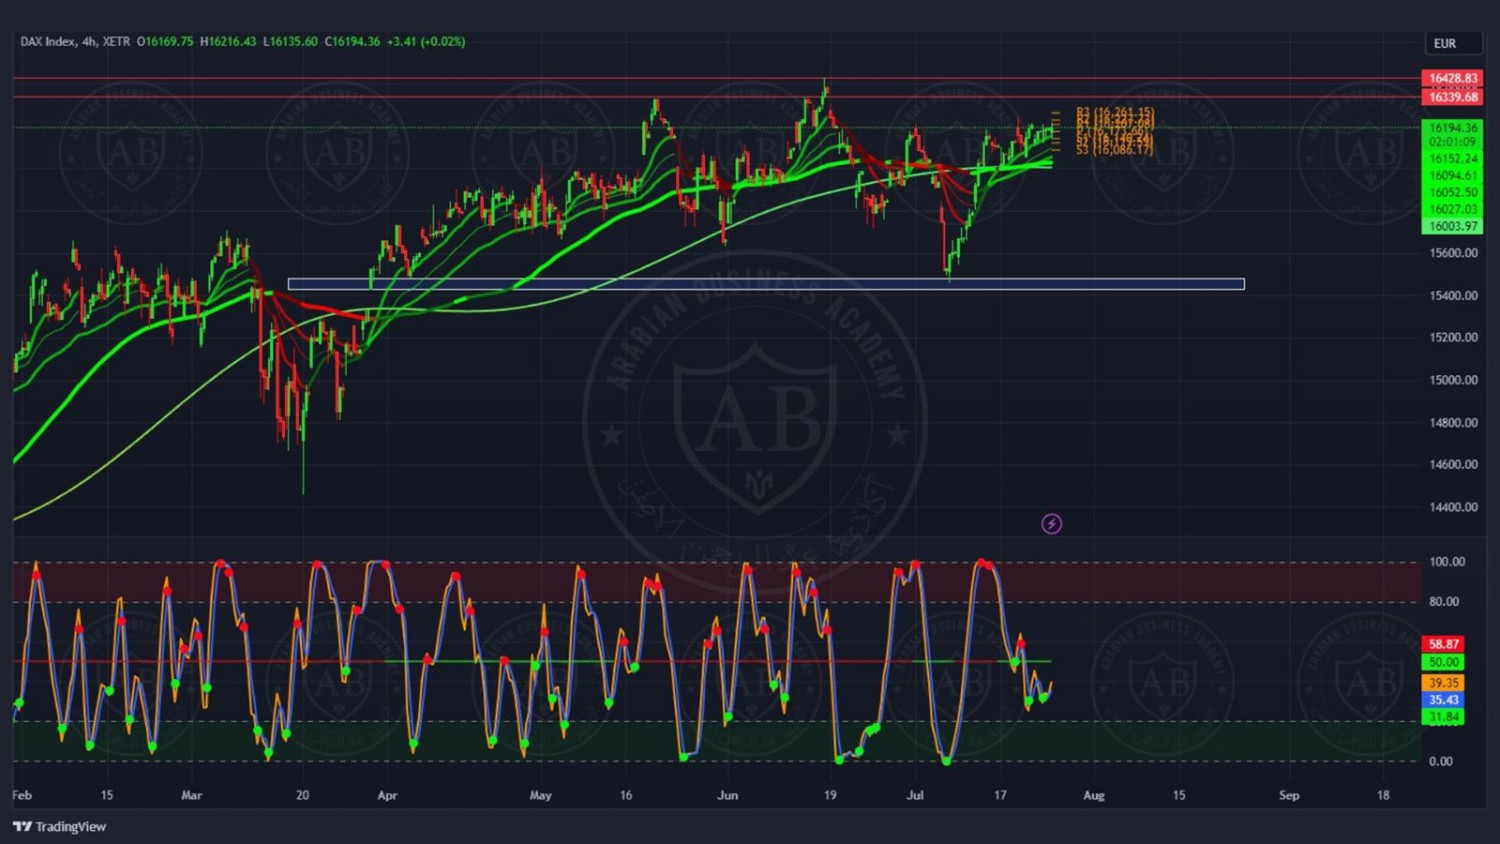This screenshot has height=844, width=1500.
Task: Click the May label on time axis
Action: tap(540, 796)
